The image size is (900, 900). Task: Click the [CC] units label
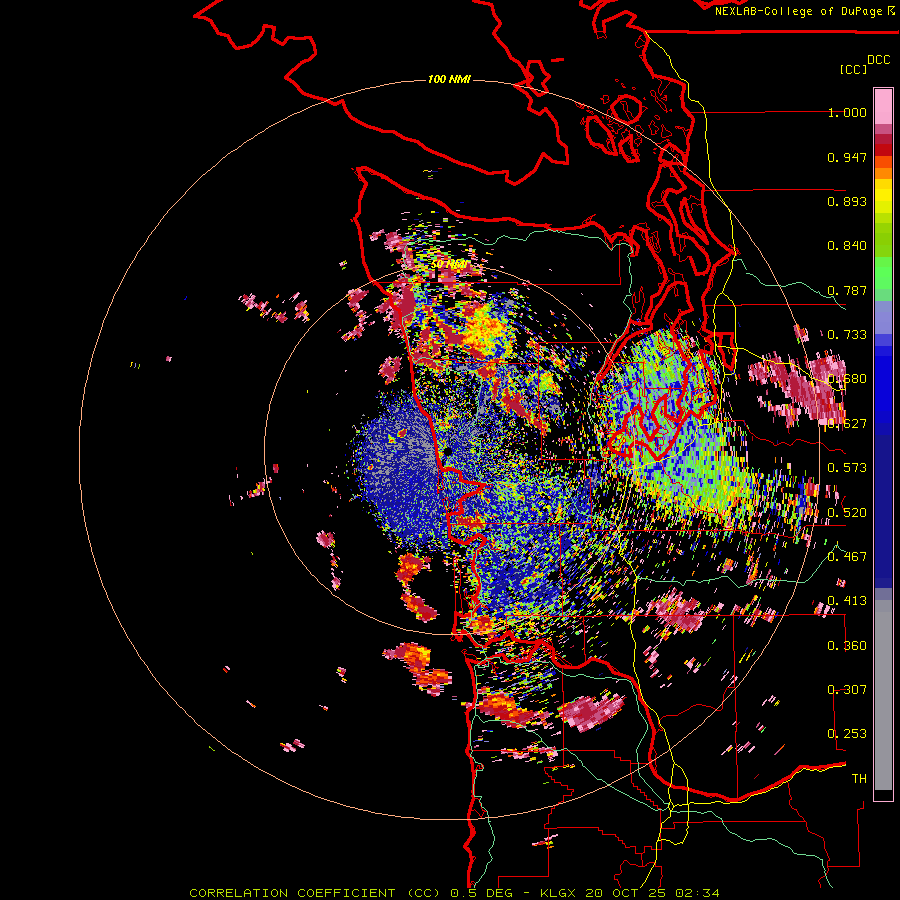point(854,69)
